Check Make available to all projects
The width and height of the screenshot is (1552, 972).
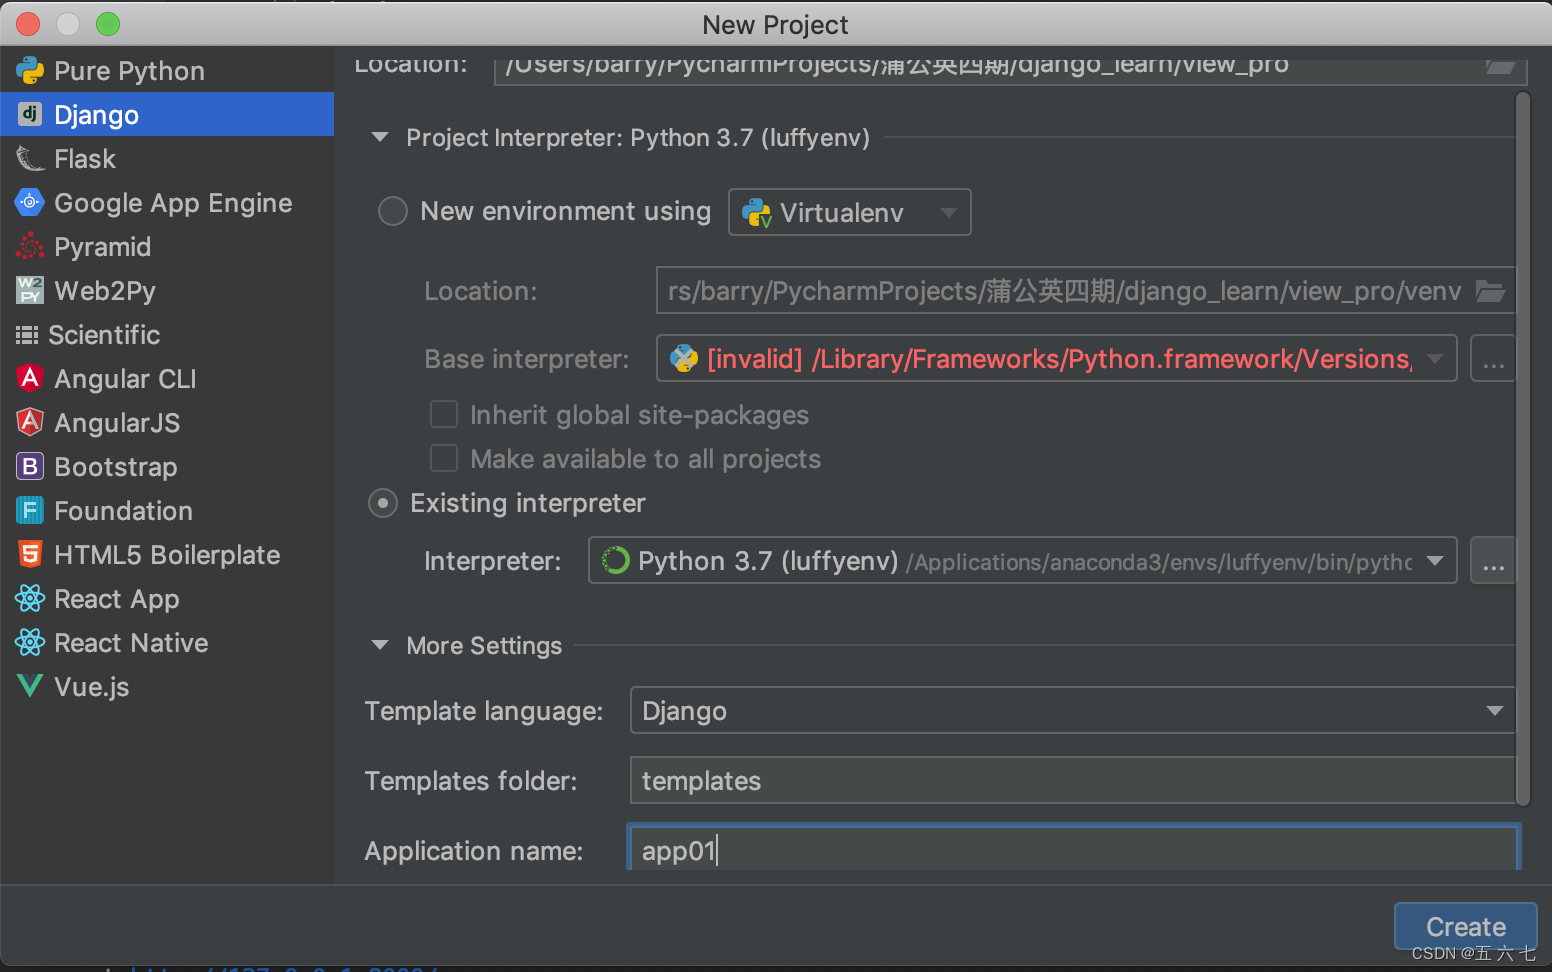[443, 458]
